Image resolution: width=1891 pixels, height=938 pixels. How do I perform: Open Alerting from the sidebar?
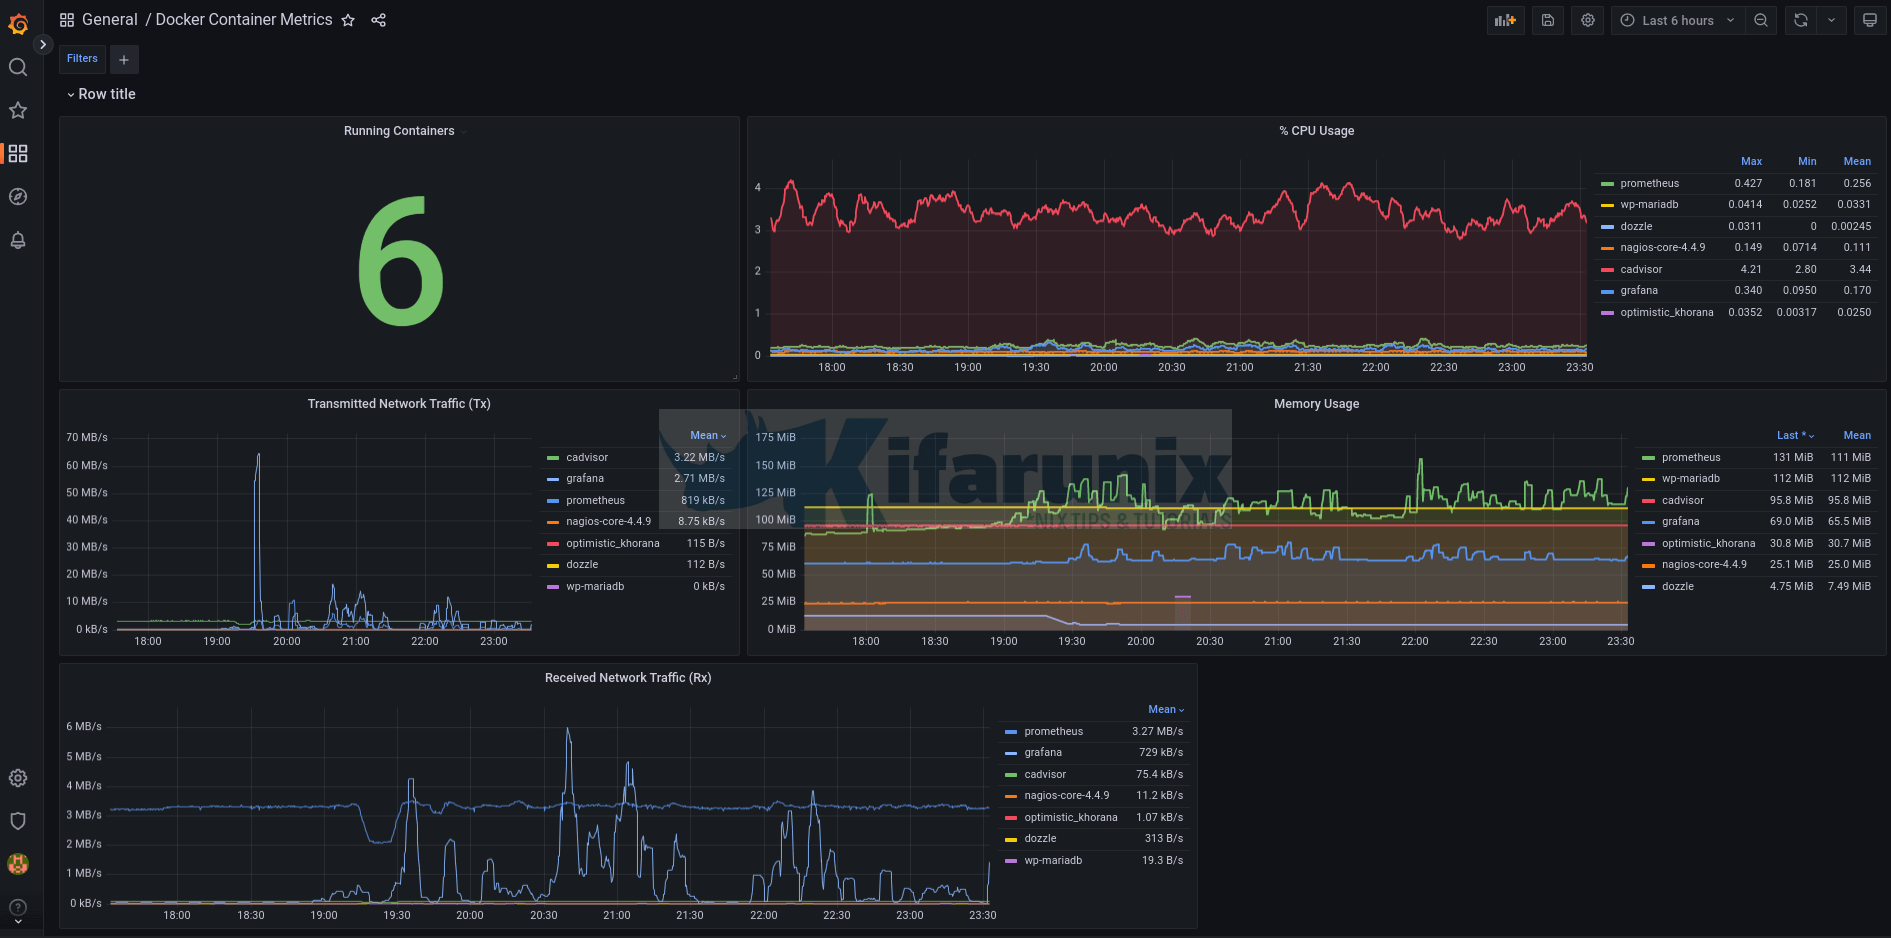click(x=17, y=241)
